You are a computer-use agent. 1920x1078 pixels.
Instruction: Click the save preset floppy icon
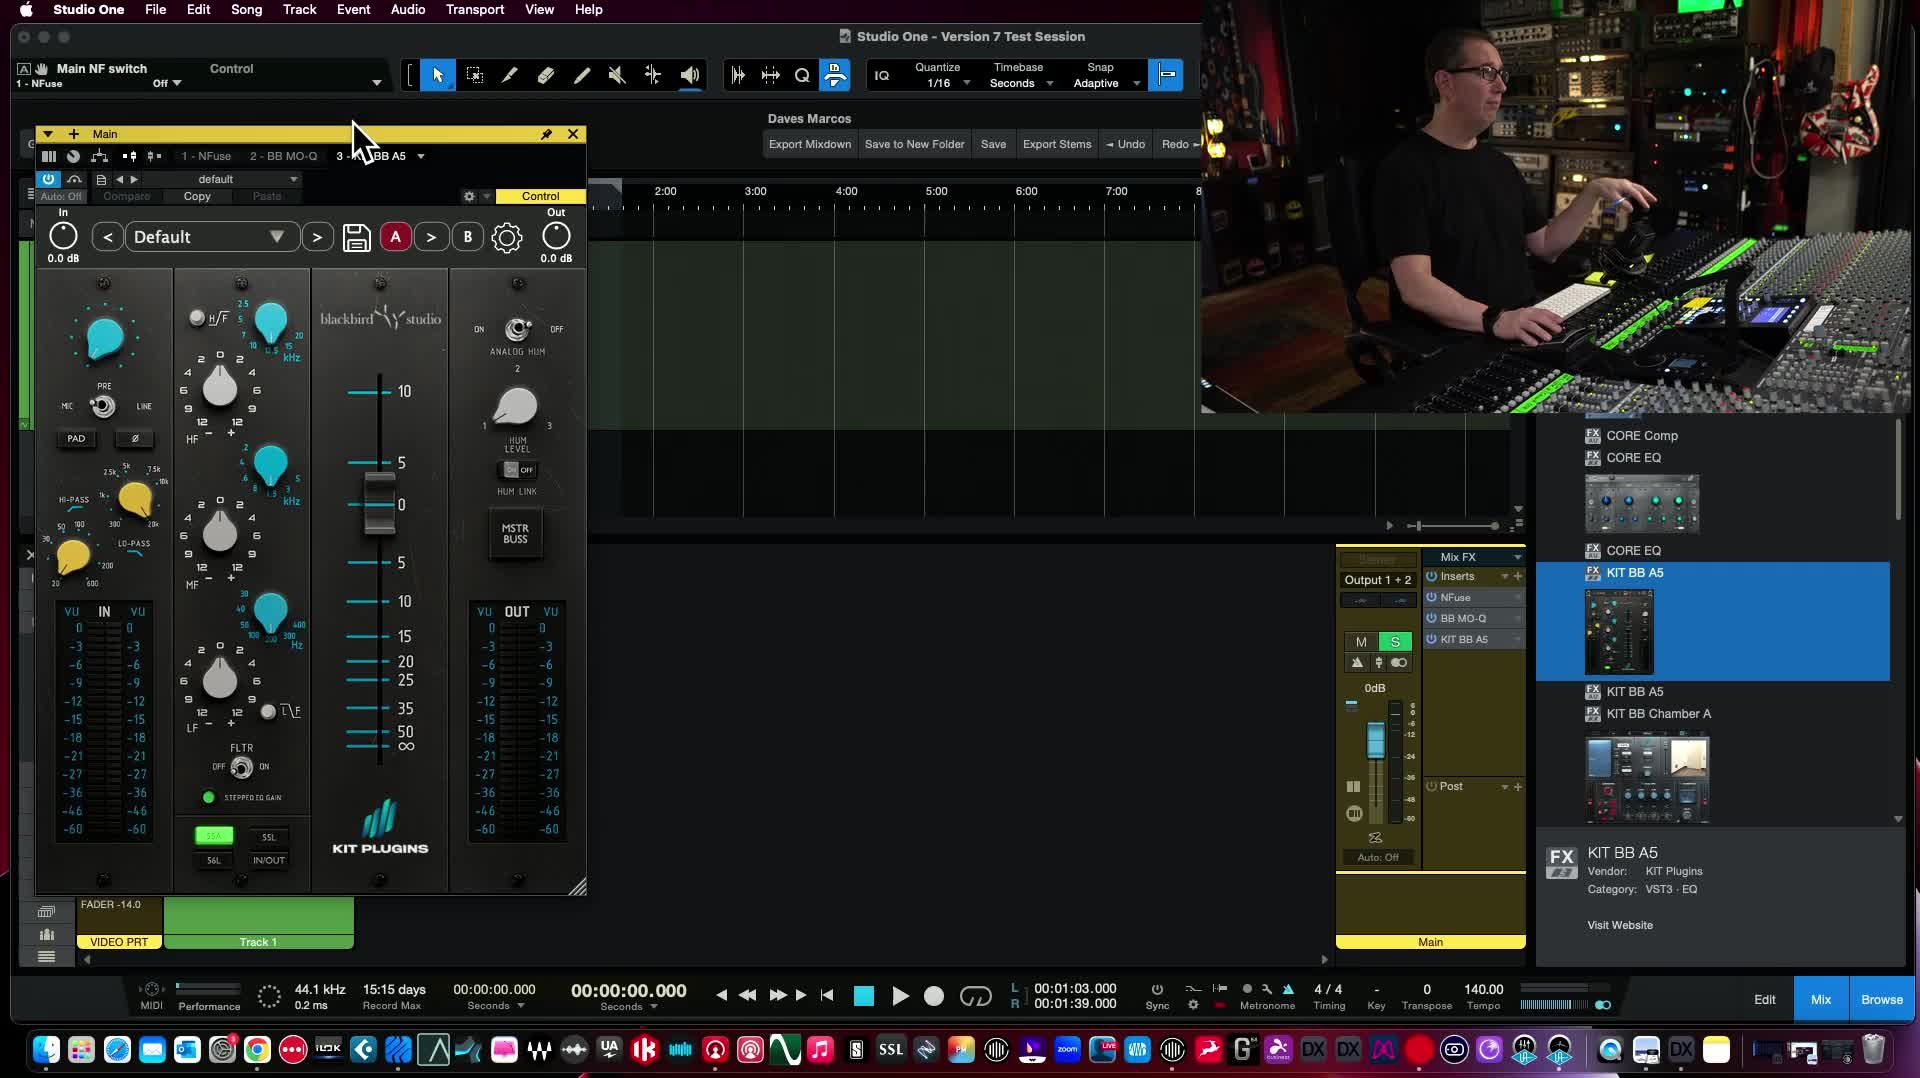click(356, 237)
